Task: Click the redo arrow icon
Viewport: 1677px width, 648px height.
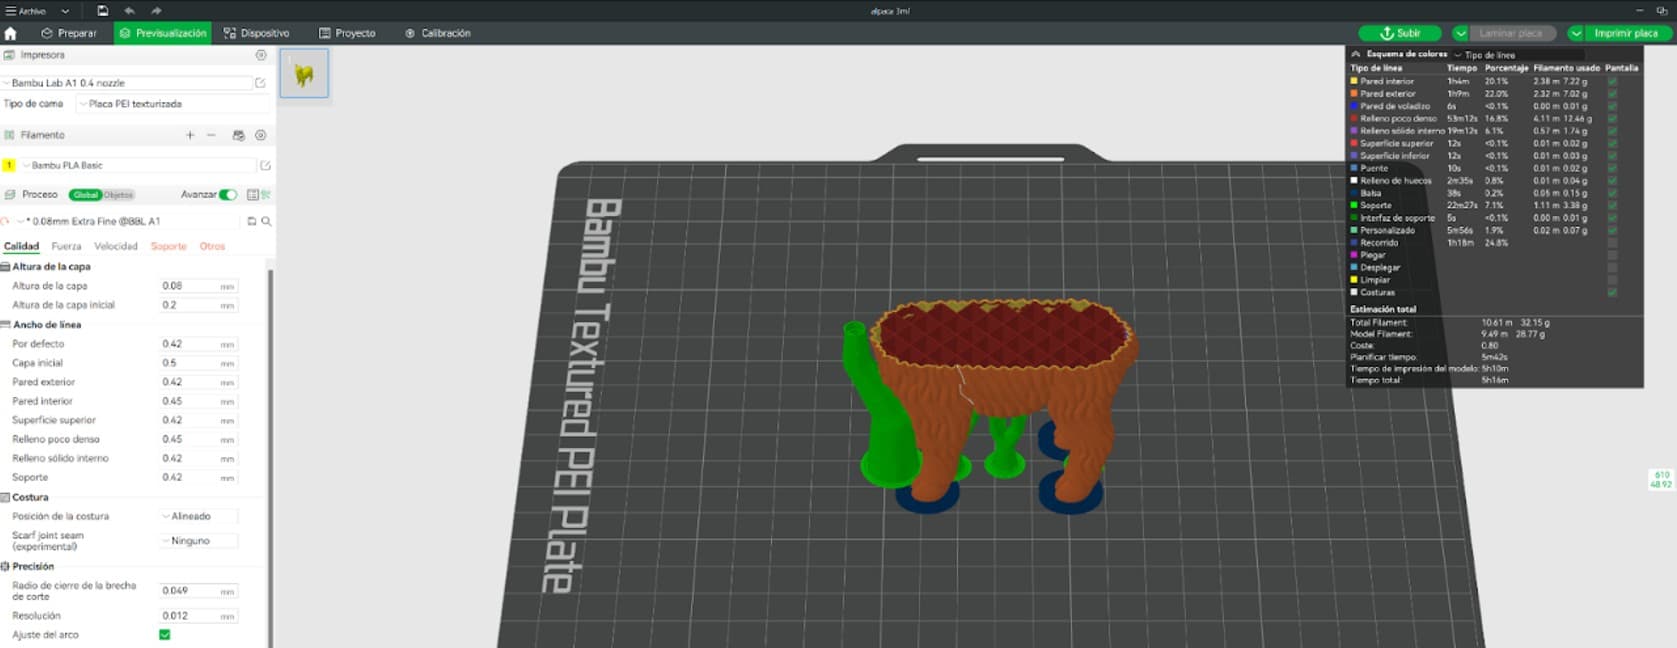Action: coord(156,10)
